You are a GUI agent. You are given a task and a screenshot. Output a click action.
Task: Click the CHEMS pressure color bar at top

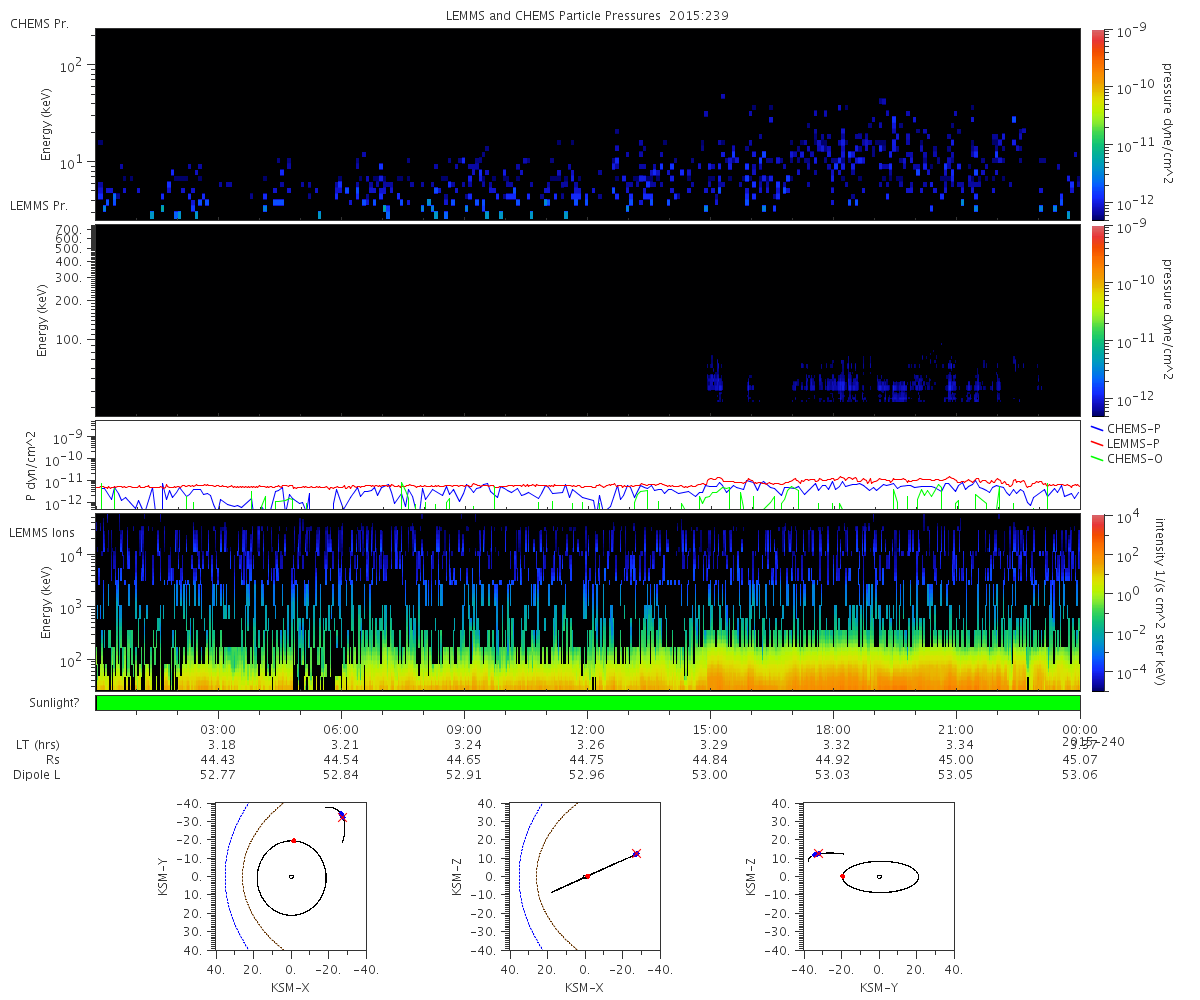pos(1097,124)
